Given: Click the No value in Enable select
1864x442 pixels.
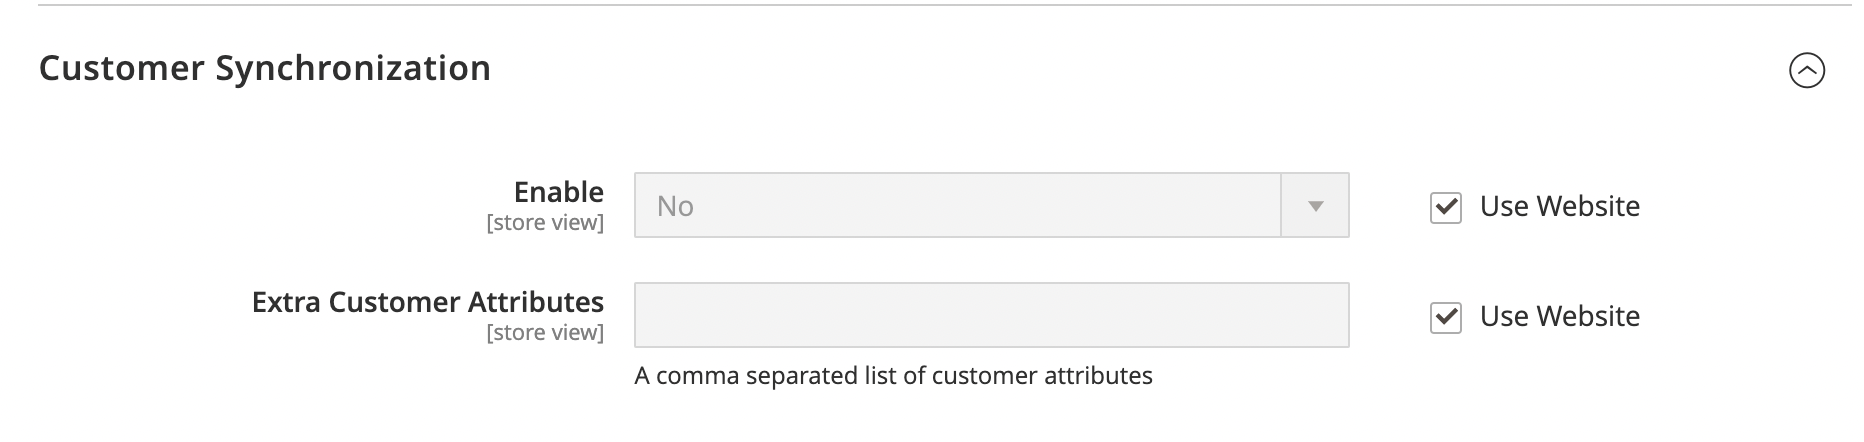Looking at the screenshot, I should [675, 206].
